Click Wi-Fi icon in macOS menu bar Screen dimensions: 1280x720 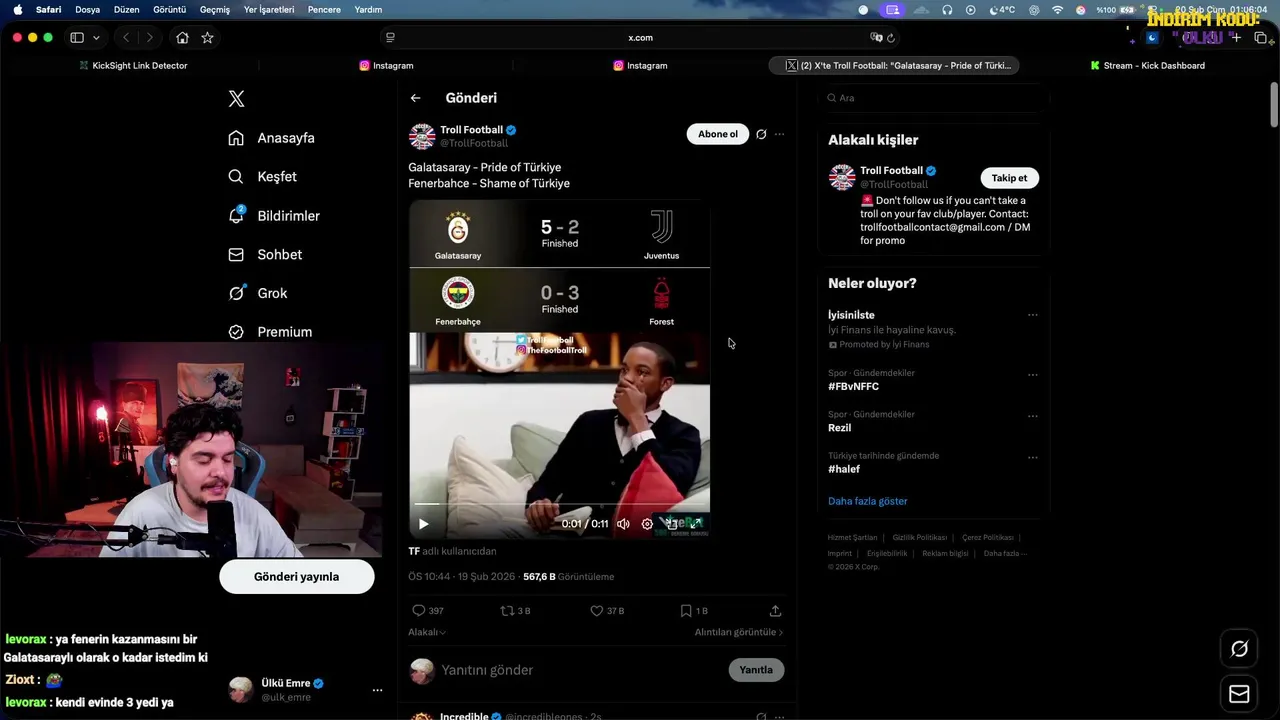pos(1057,9)
